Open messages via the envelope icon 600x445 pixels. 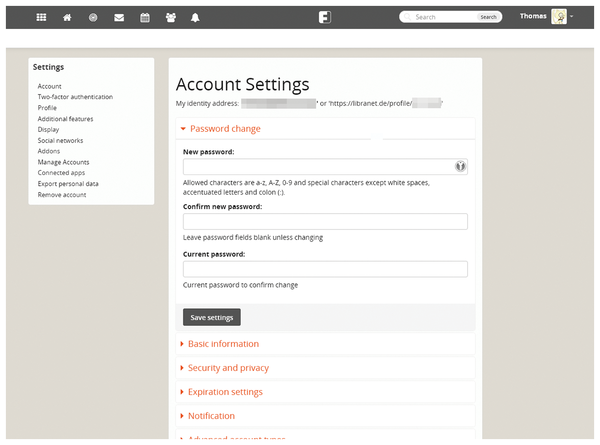click(119, 17)
